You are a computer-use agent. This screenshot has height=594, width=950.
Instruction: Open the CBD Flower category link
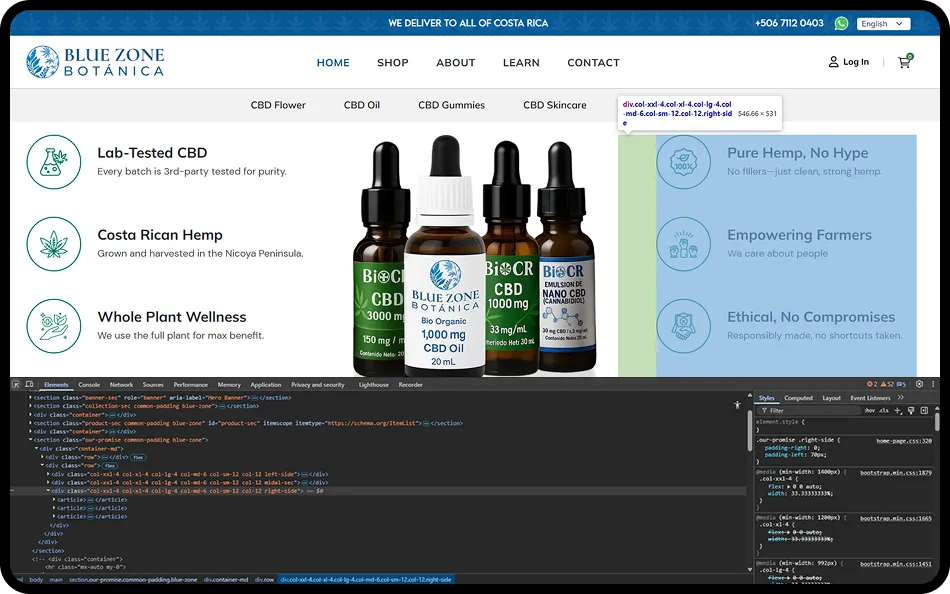tap(278, 105)
